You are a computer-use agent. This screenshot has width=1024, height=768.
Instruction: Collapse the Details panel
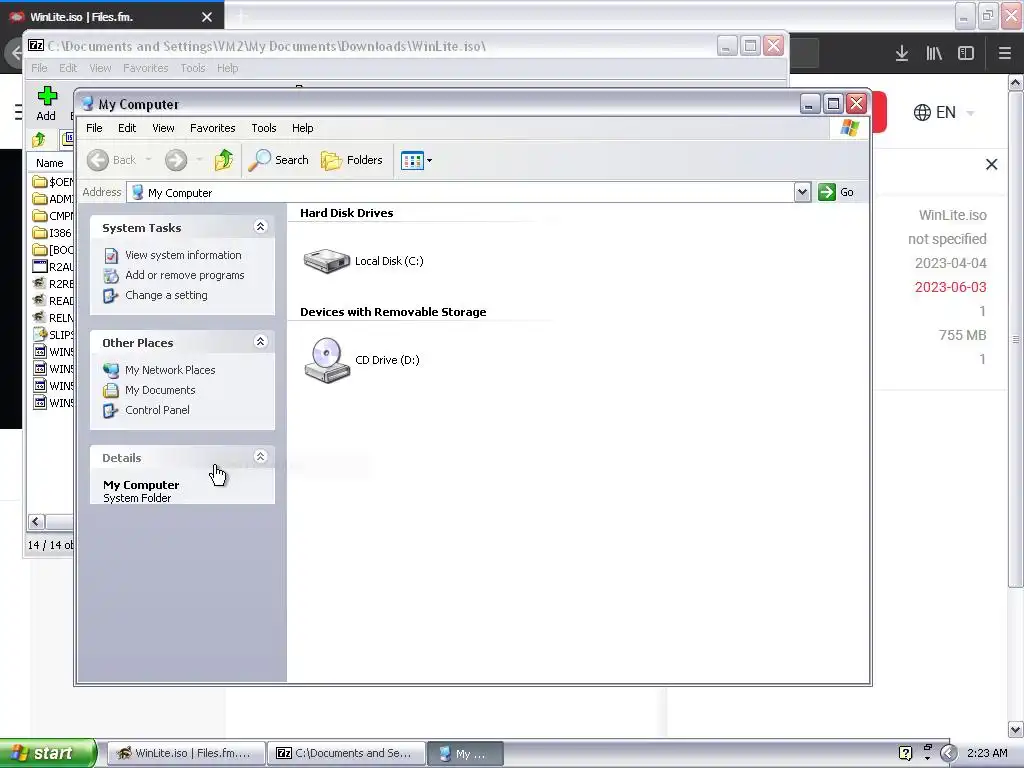pyautogui.click(x=261, y=456)
